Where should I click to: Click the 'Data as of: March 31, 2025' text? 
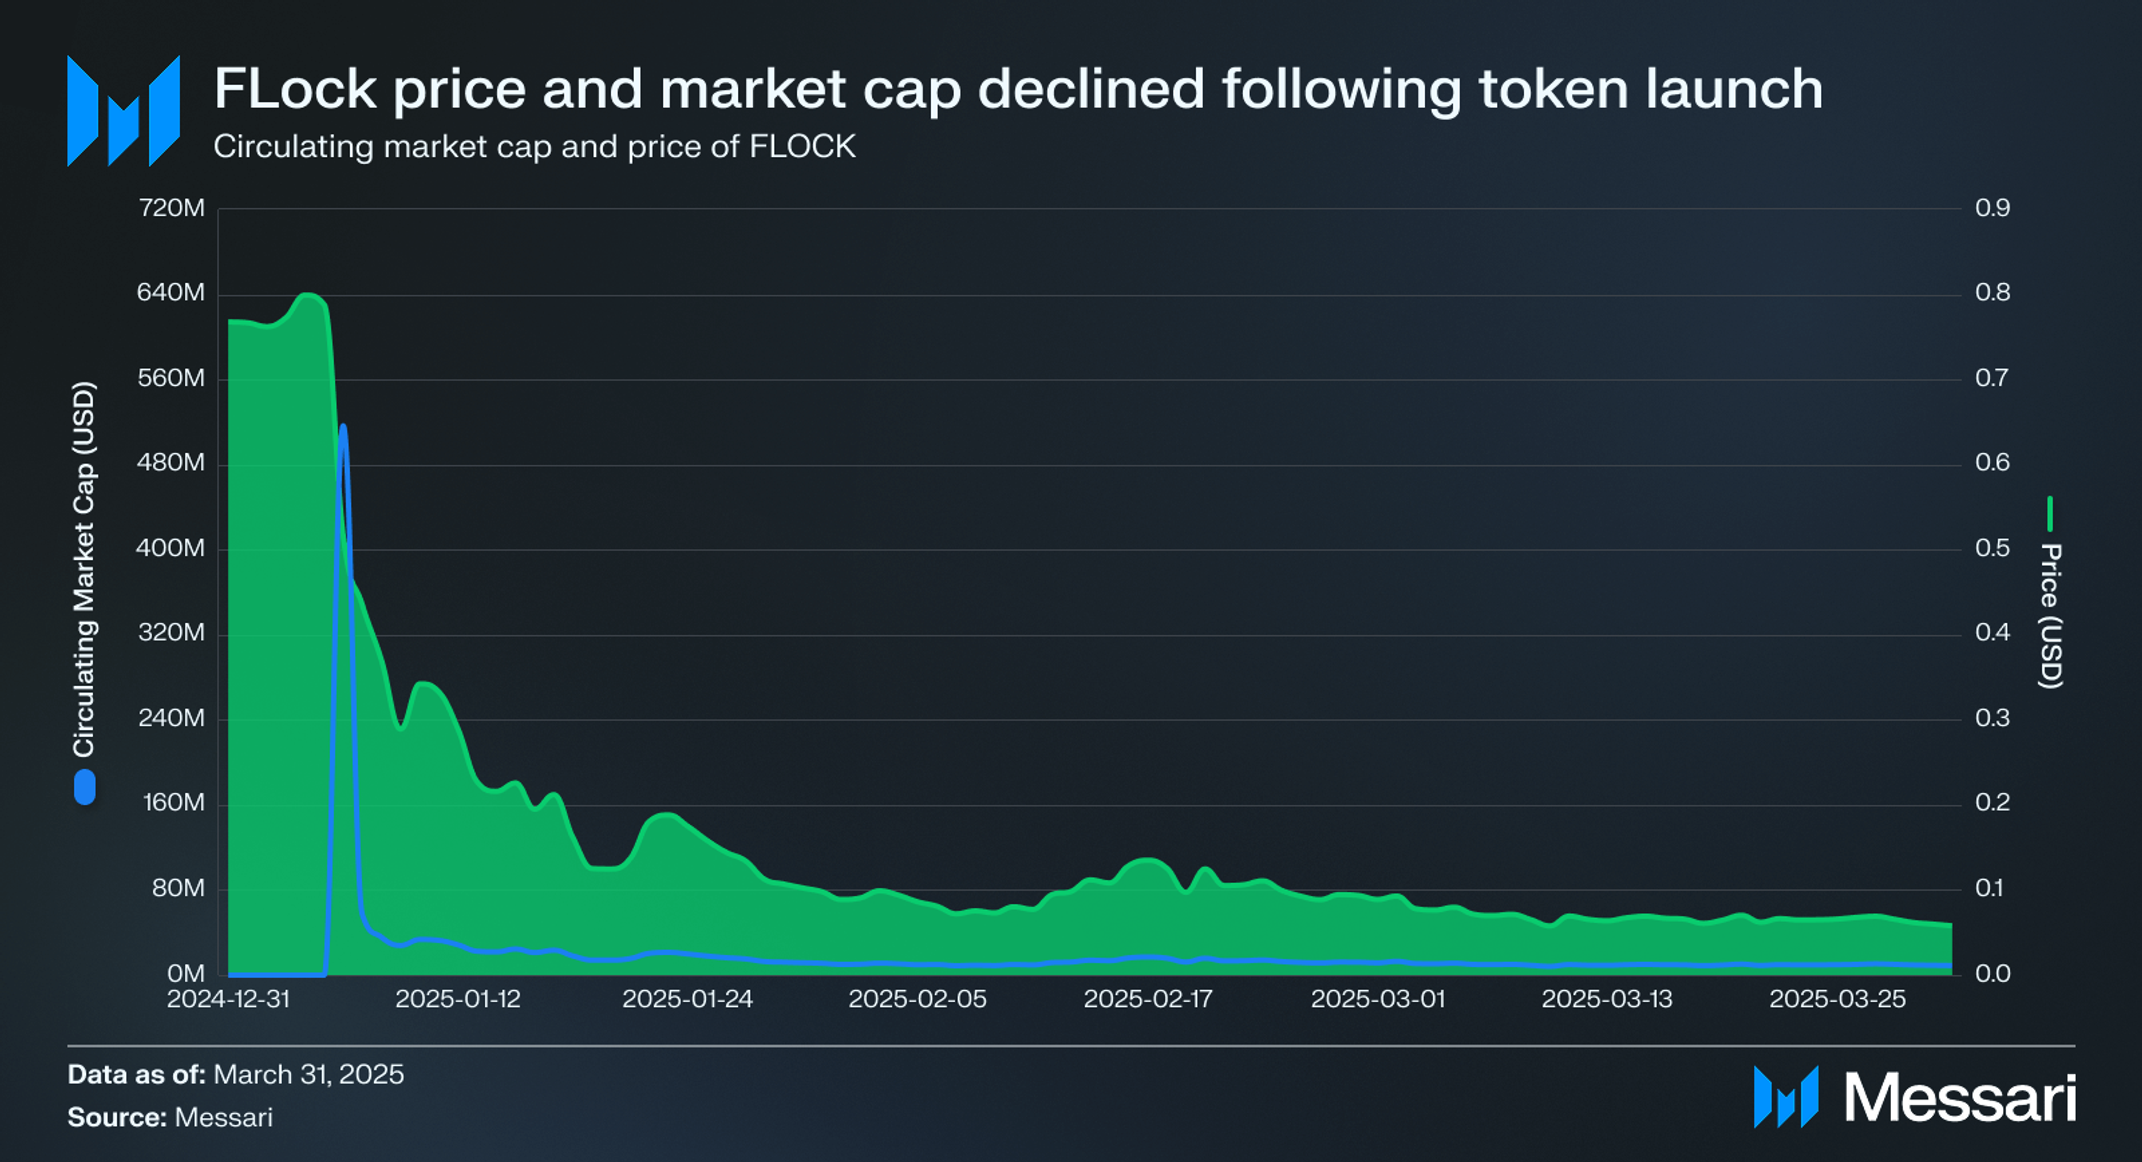pos(236,1075)
